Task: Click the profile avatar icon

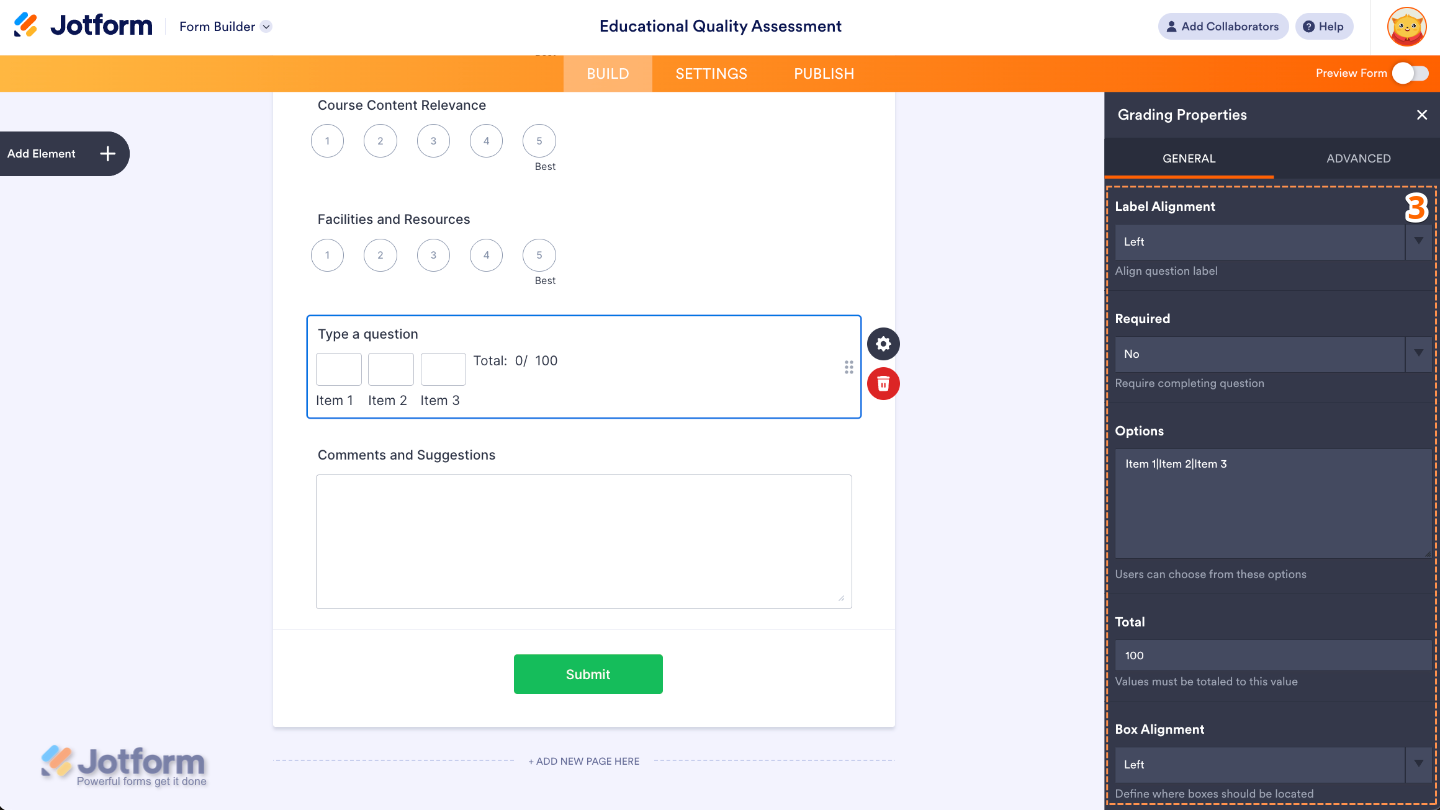Action: (x=1406, y=26)
